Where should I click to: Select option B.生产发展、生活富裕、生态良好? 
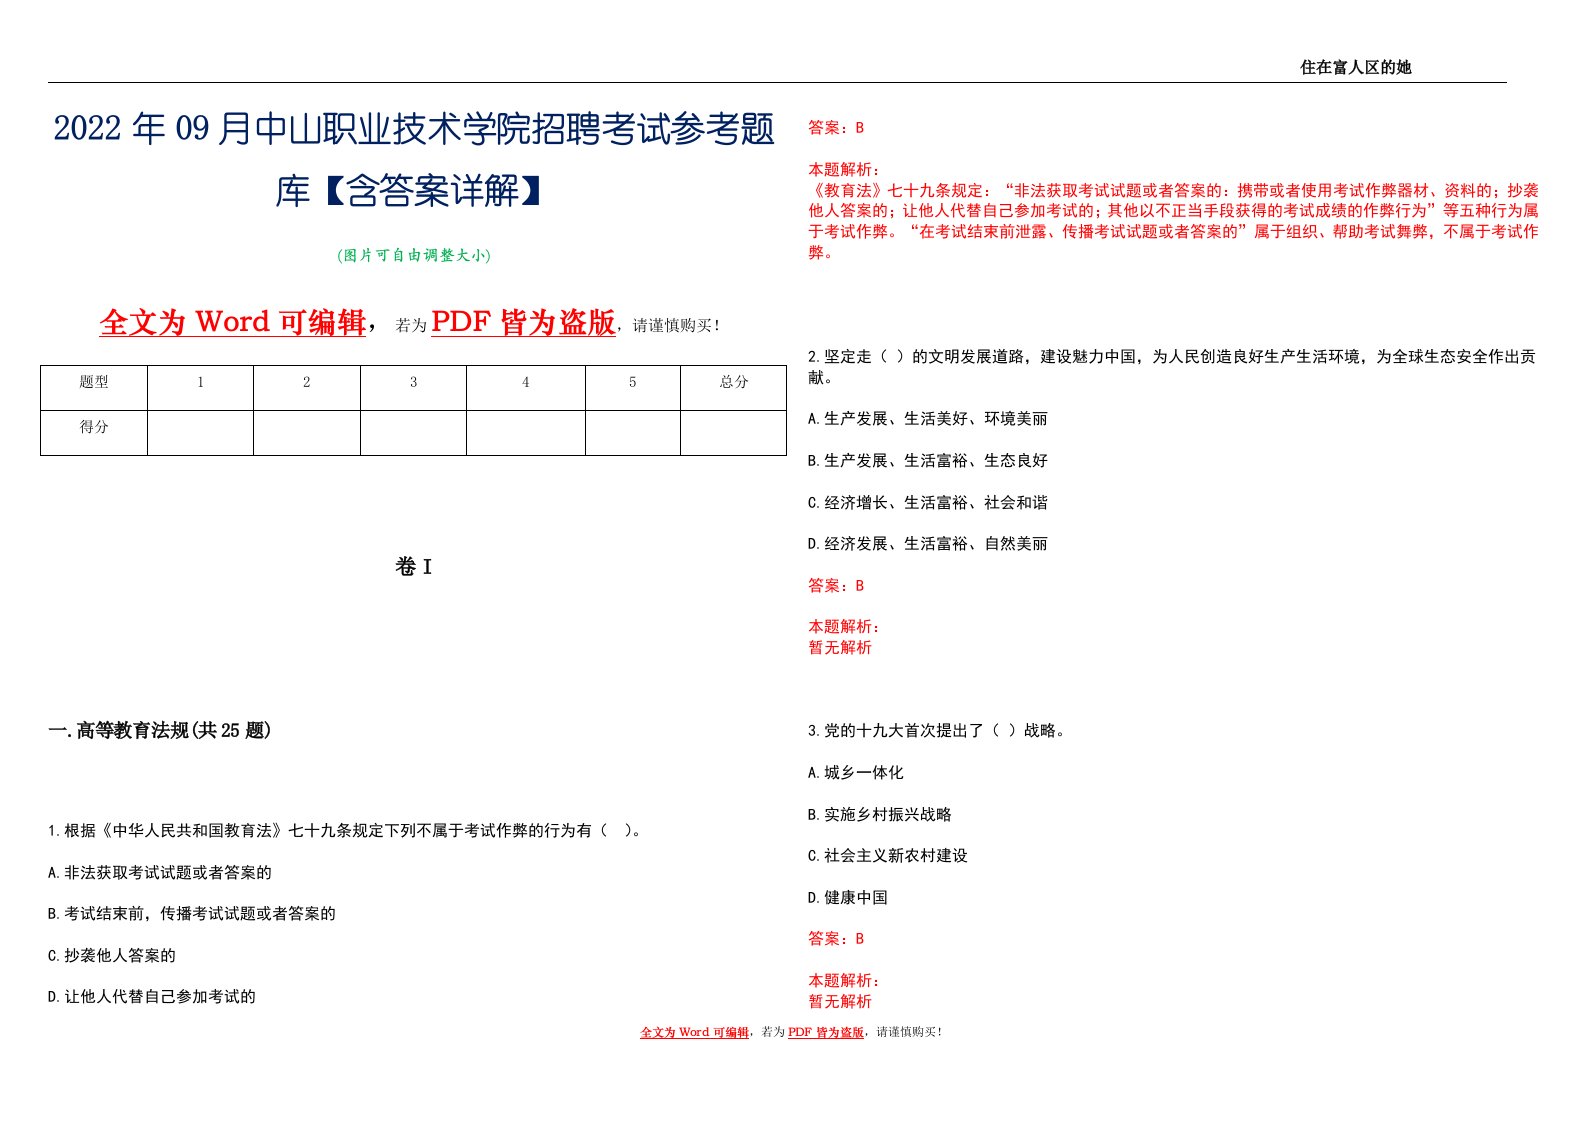click(928, 461)
